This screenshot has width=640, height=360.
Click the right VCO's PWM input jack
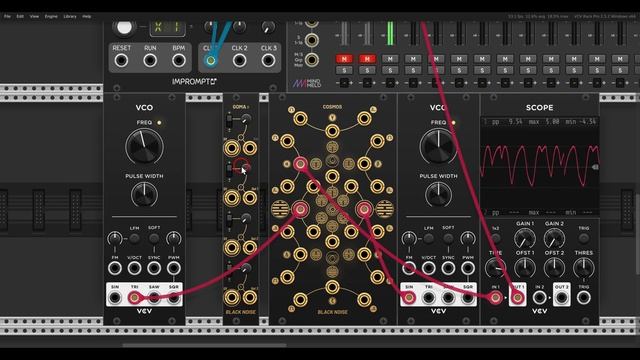tap(468, 268)
